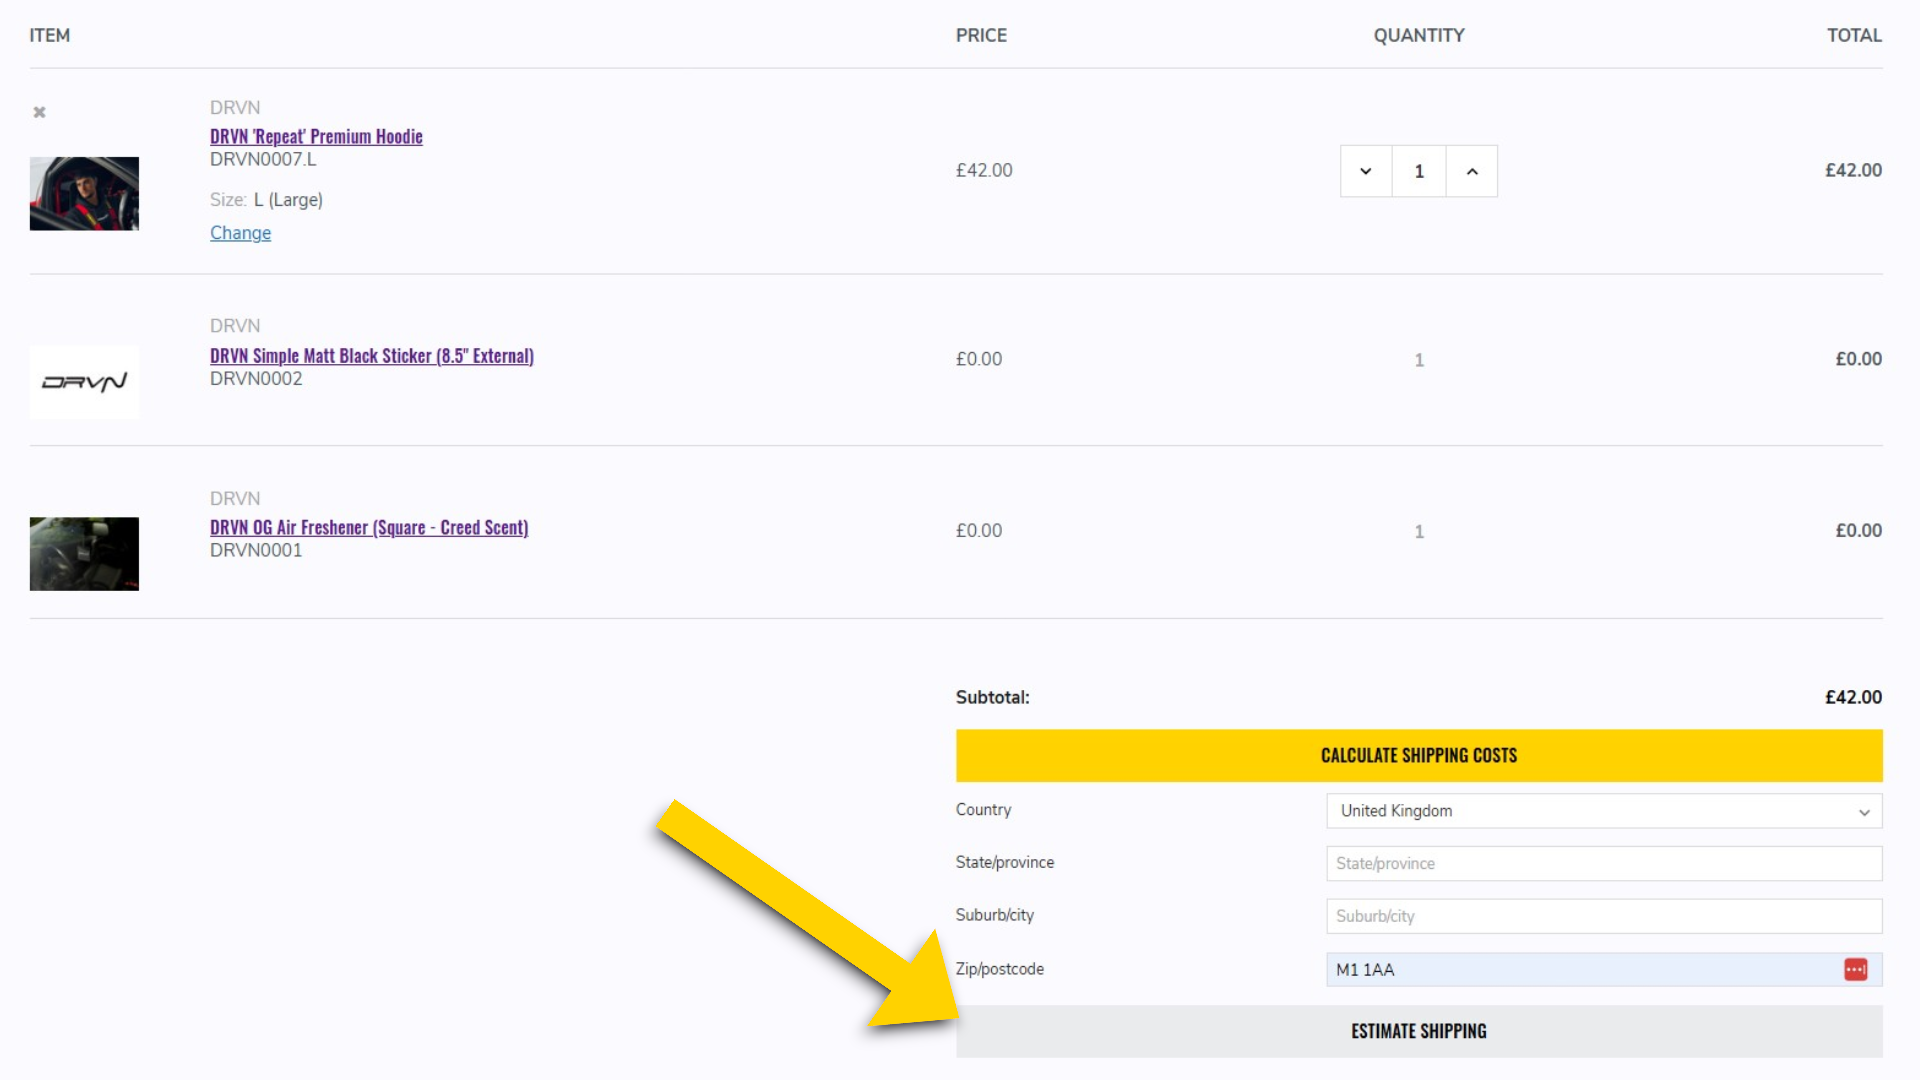The image size is (1920, 1080).
Task: Click the sticker quantity value 1
Action: pos(1419,360)
